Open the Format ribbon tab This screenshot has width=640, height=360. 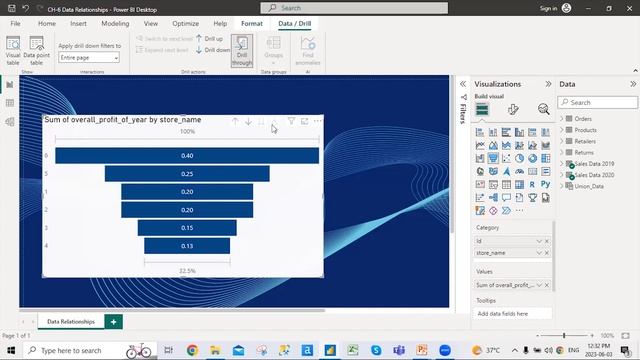[x=252, y=24]
